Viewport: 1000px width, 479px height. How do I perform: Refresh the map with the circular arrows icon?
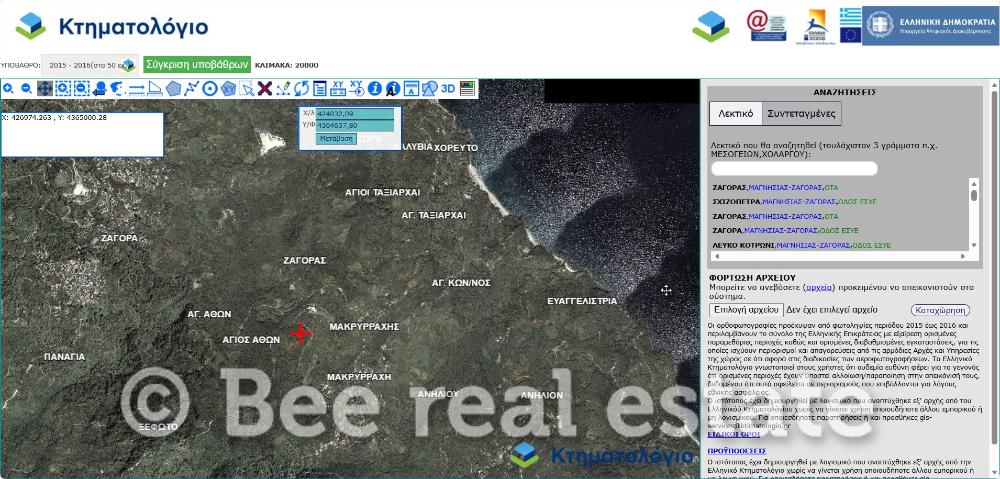click(301, 89)
